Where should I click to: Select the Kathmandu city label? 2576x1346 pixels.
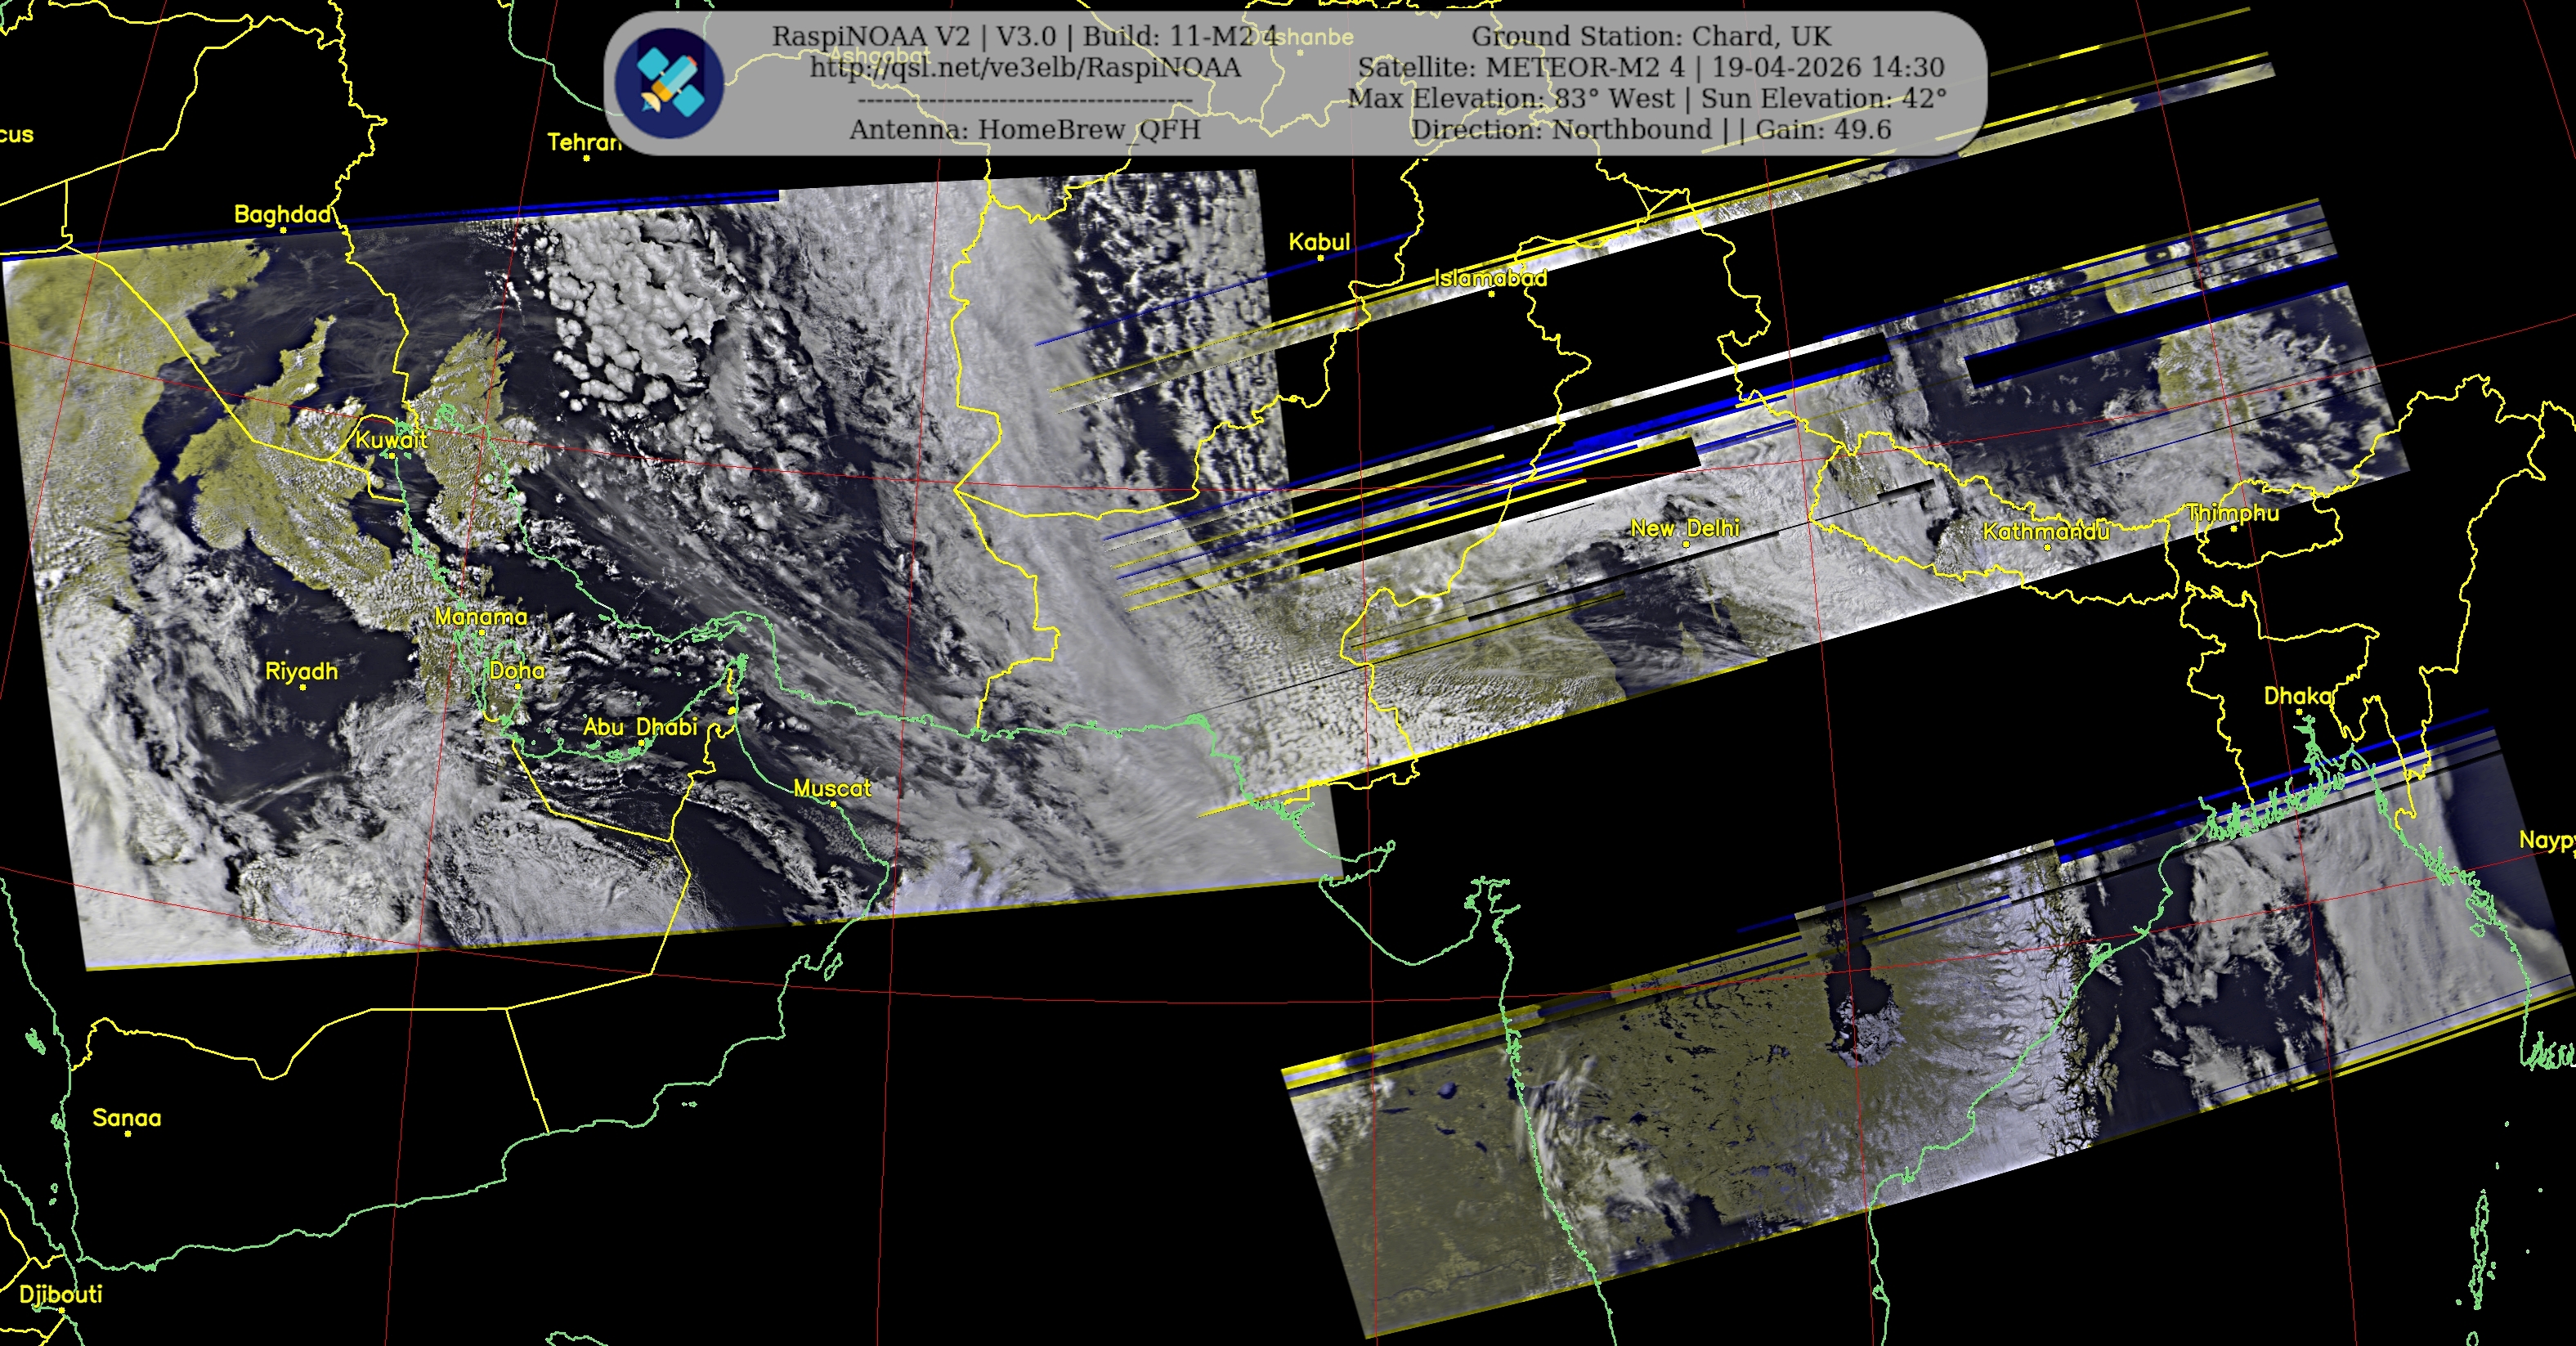[2046, 531]
